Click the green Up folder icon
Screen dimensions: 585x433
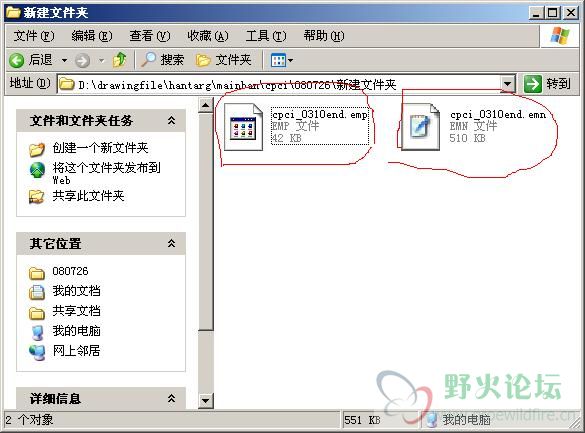pyautogui.click(x=119, y=60)
